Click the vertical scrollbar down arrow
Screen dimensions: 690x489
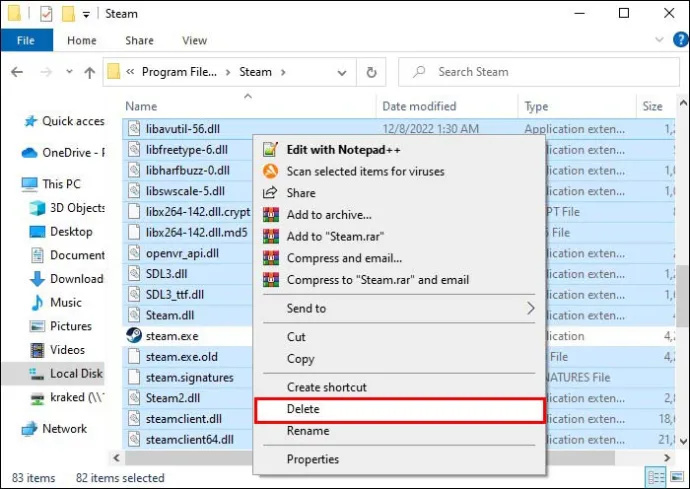click(x=683, y=441)
